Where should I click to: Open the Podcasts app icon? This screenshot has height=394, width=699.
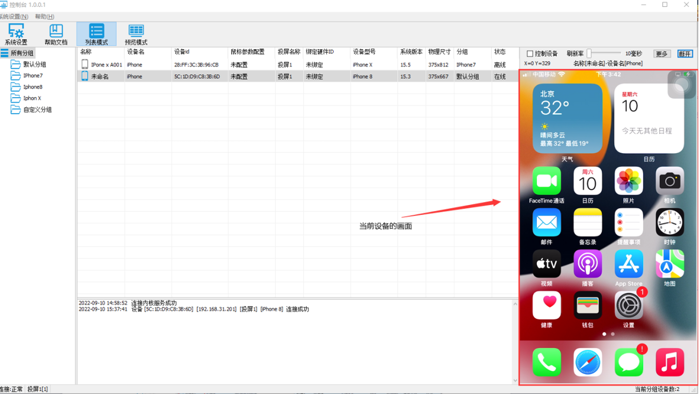[588, 263]
